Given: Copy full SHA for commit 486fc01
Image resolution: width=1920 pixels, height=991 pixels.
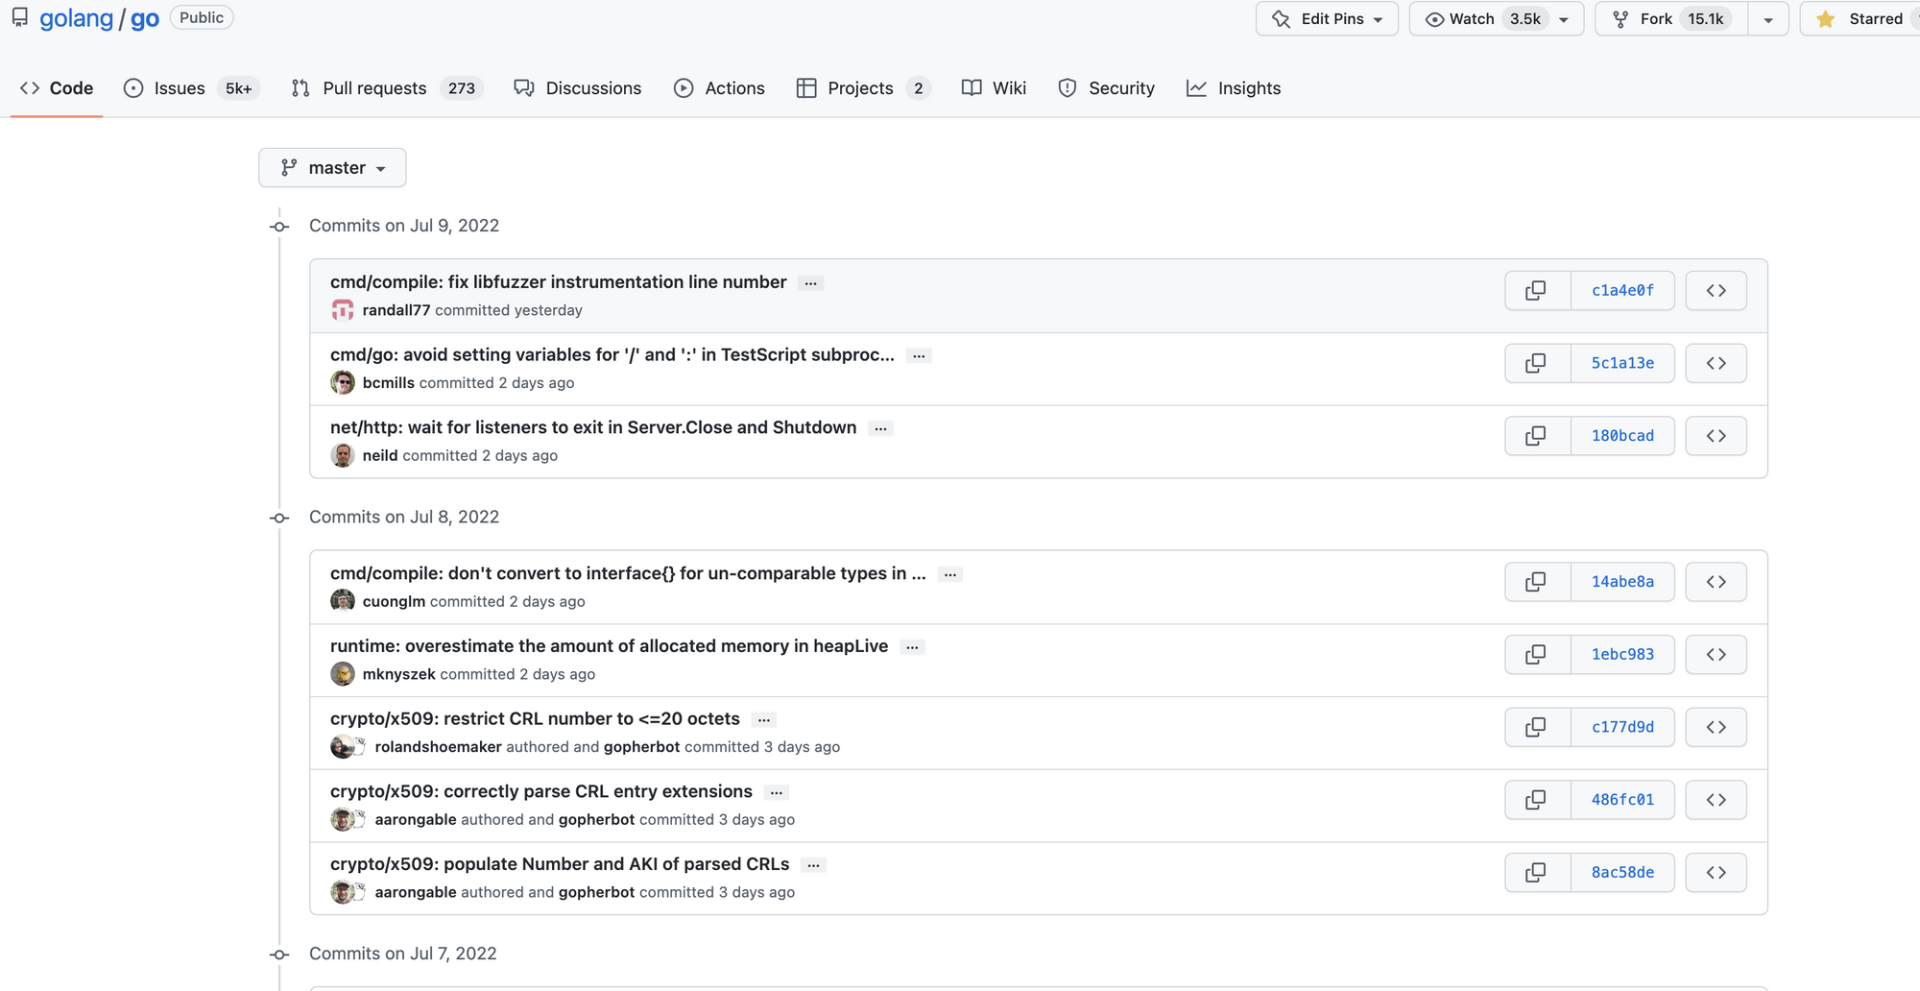Looking at the screenshot, I should point(1536,800).
